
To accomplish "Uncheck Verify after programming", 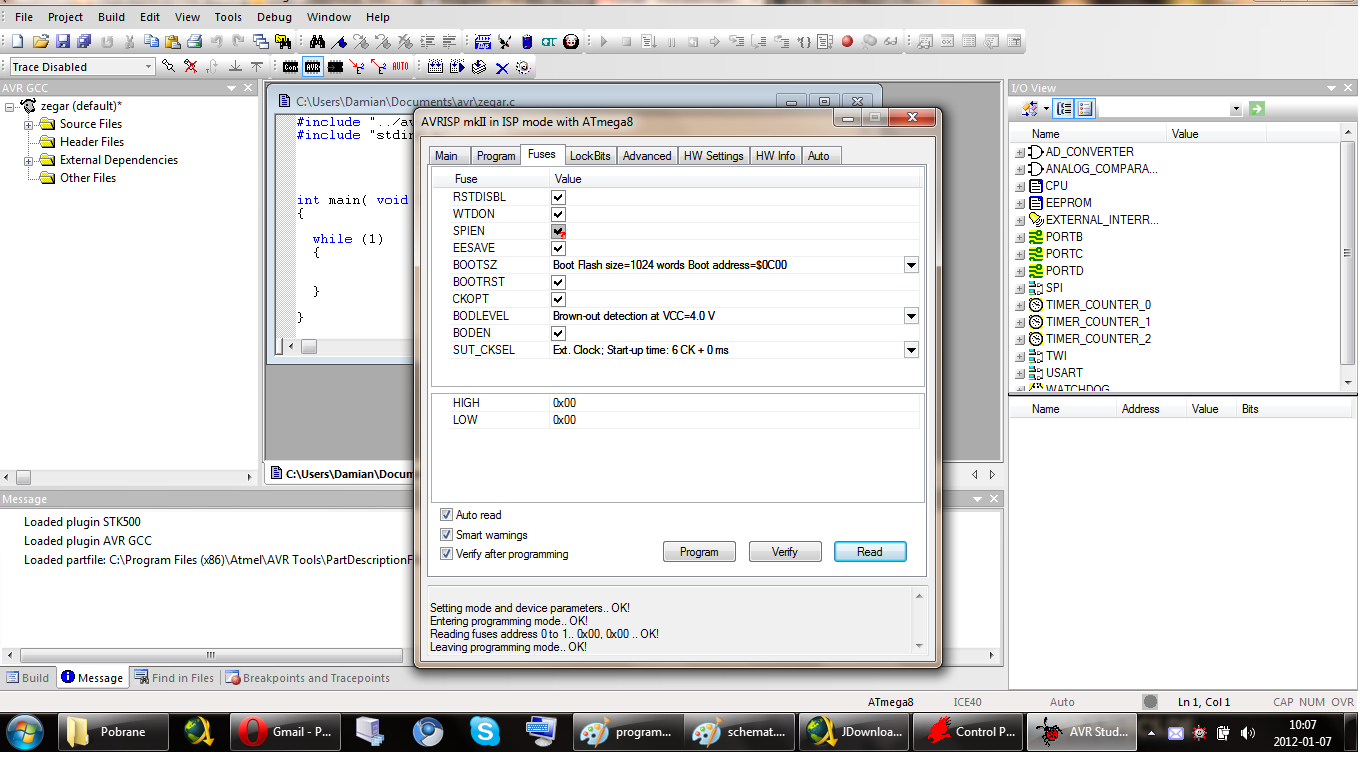I will [447, 554].
